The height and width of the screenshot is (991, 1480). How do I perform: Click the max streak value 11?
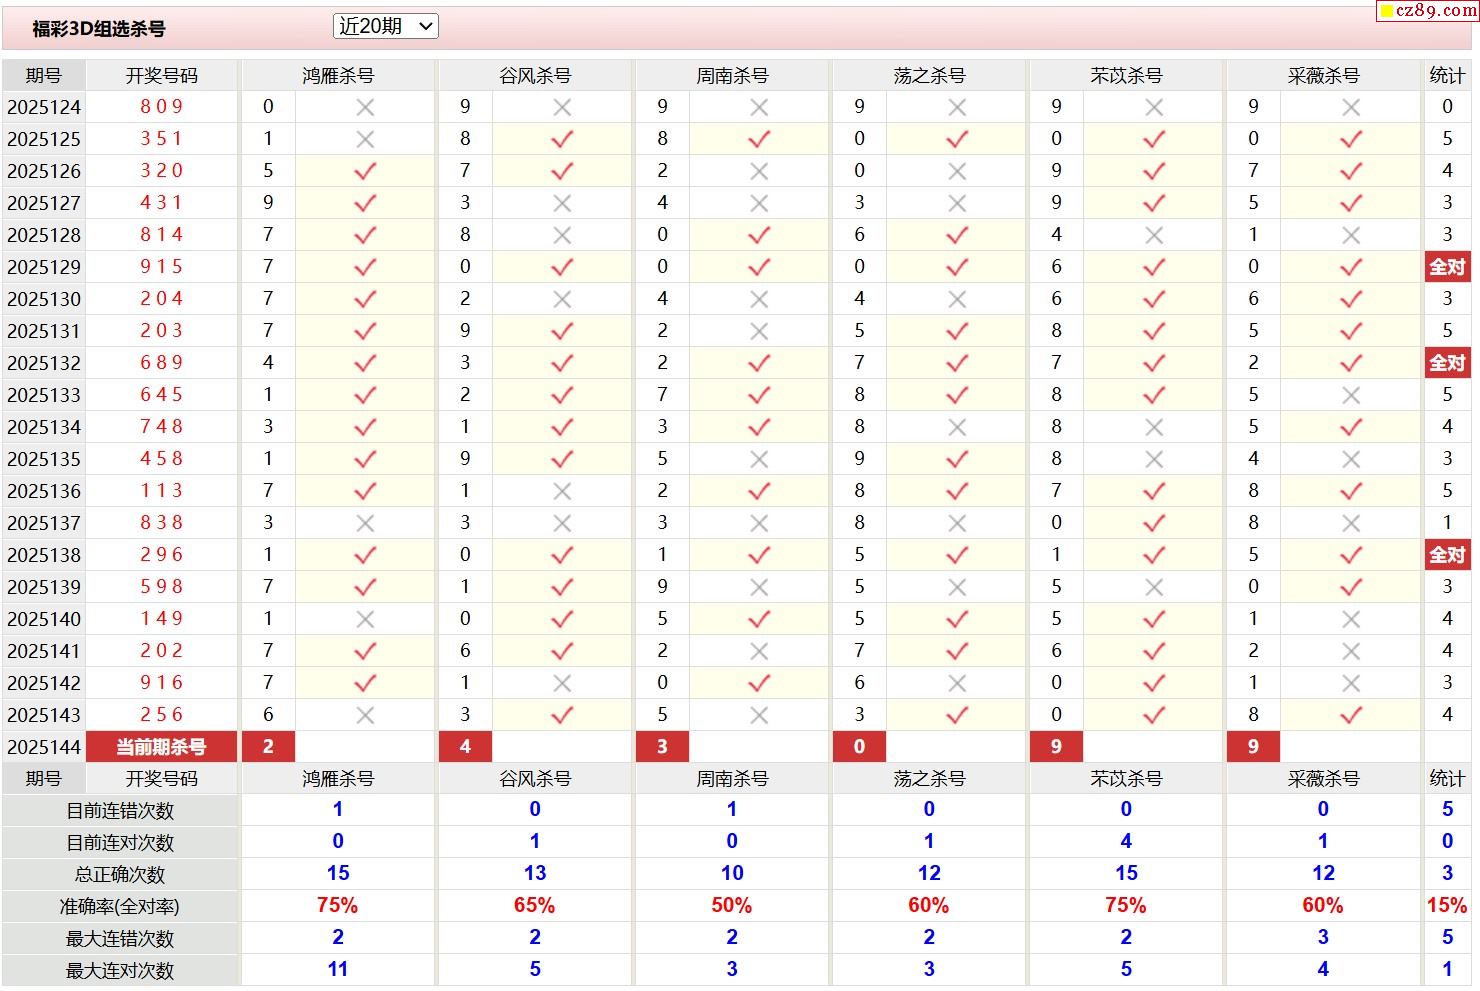338,970
